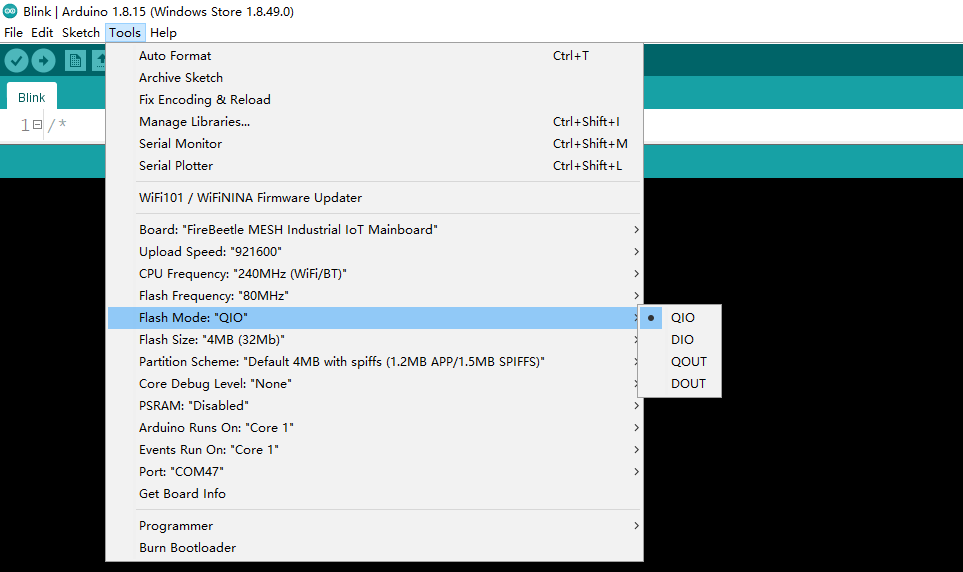The width and height of the screenshot is (963, 572).
Task: Choose Auto Format from Tools menu
Action: [x=375, y=56]
